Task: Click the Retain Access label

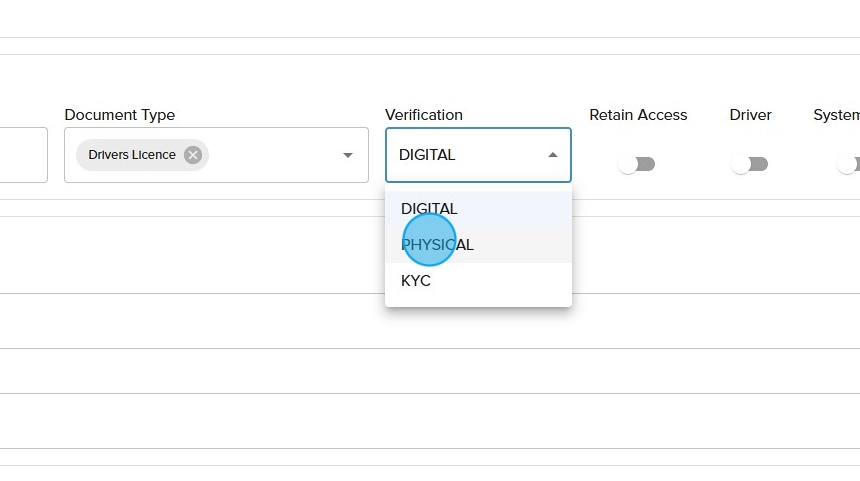Action: click(x=638, y=115)
